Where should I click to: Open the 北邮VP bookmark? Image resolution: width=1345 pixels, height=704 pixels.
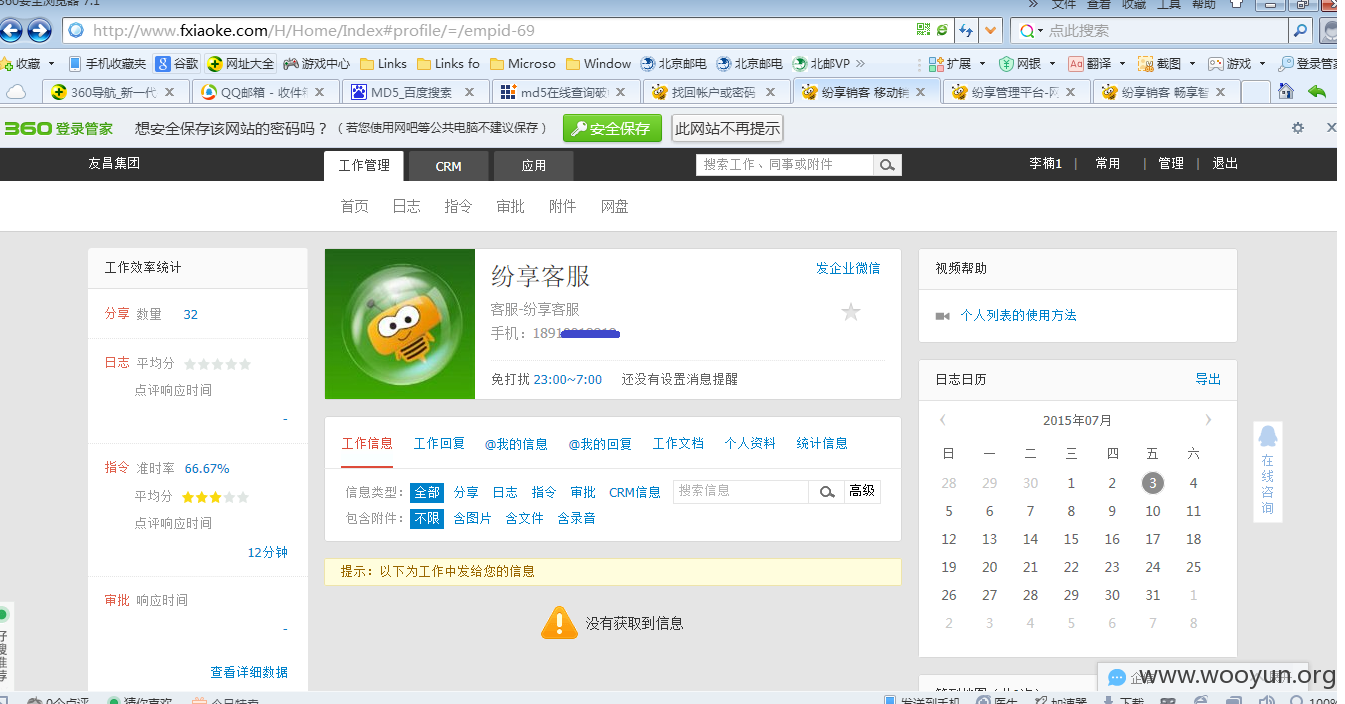click(x=821, y=63)
